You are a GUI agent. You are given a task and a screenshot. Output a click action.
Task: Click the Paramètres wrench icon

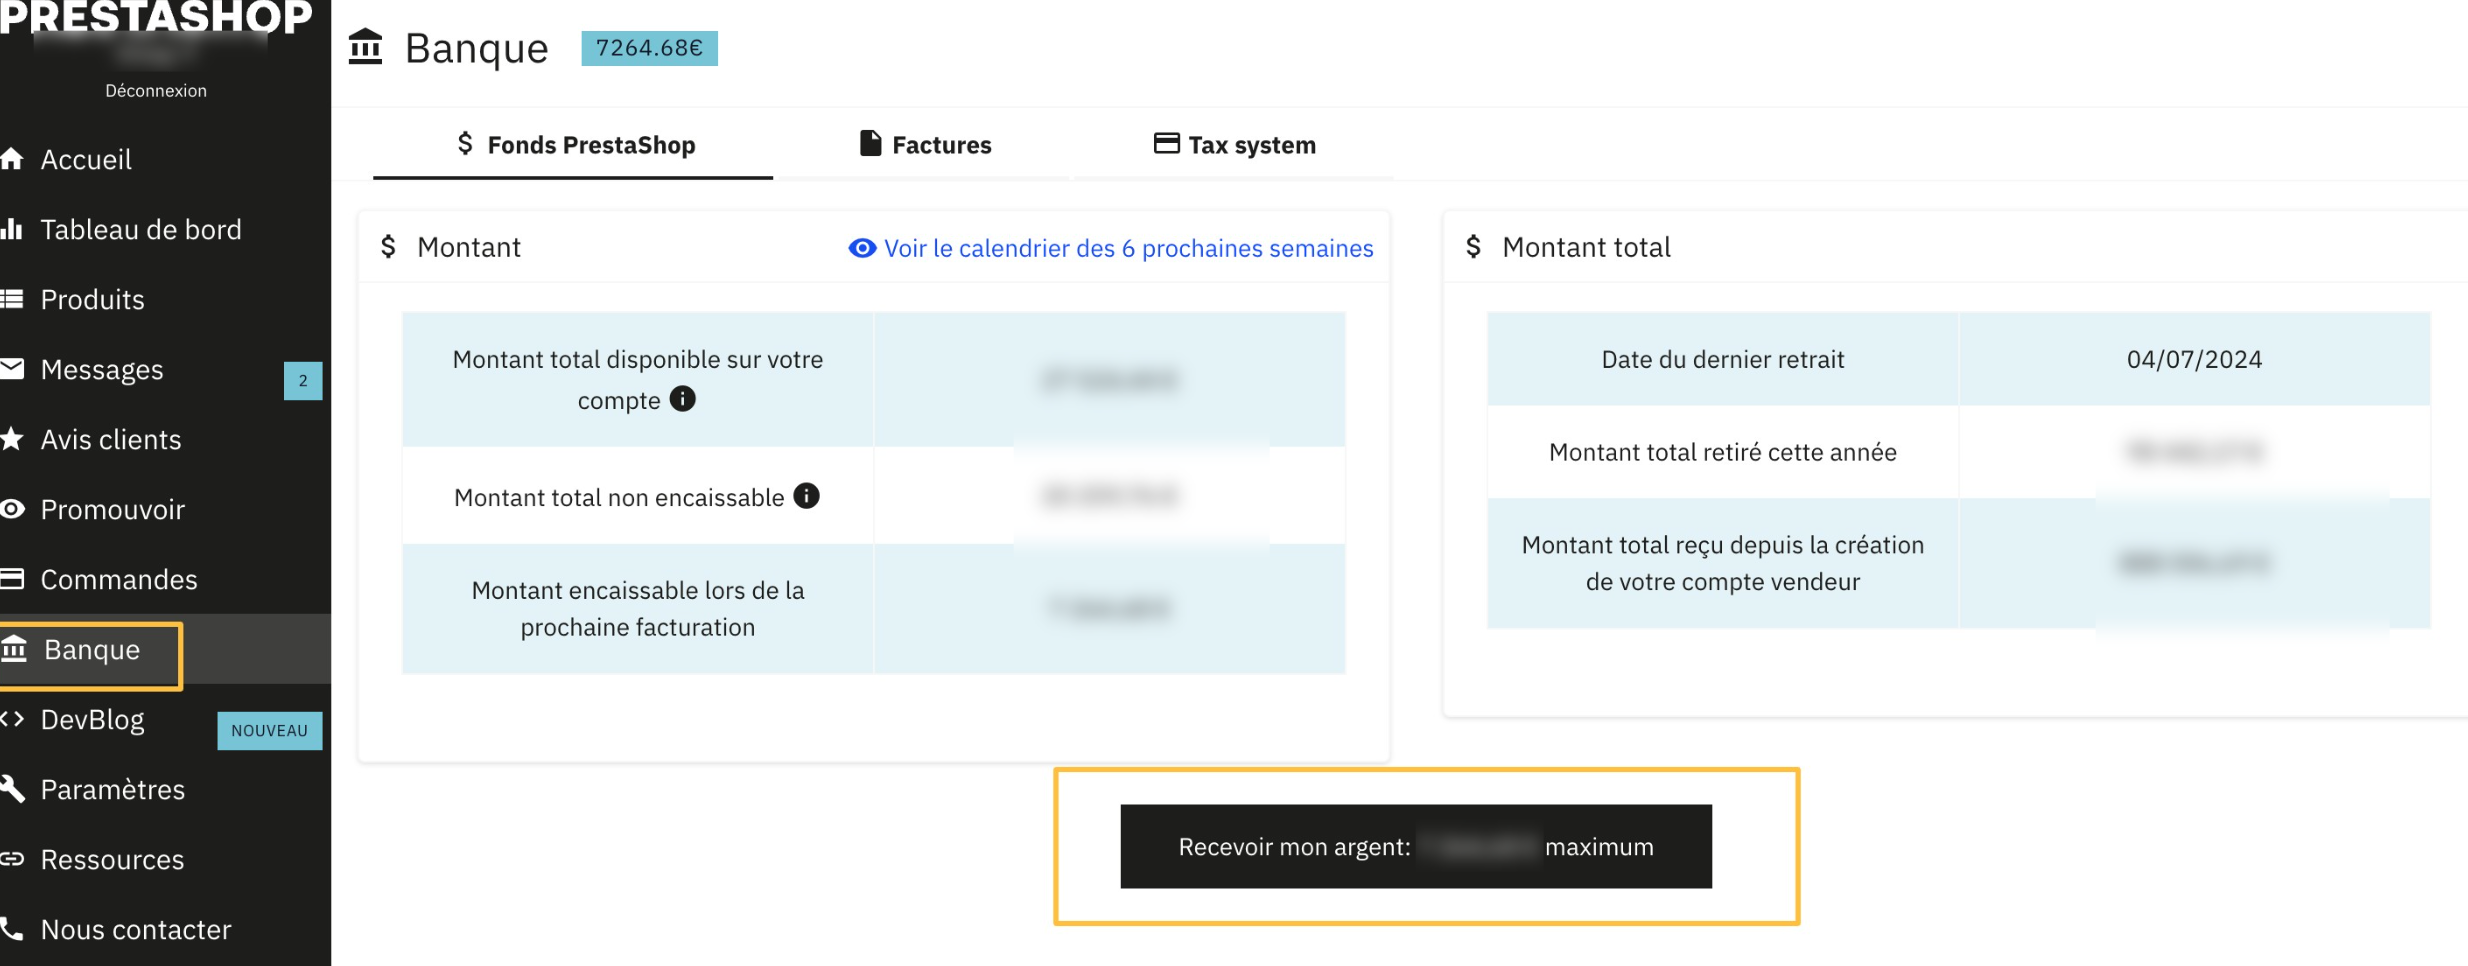click(x=11, y=789)
